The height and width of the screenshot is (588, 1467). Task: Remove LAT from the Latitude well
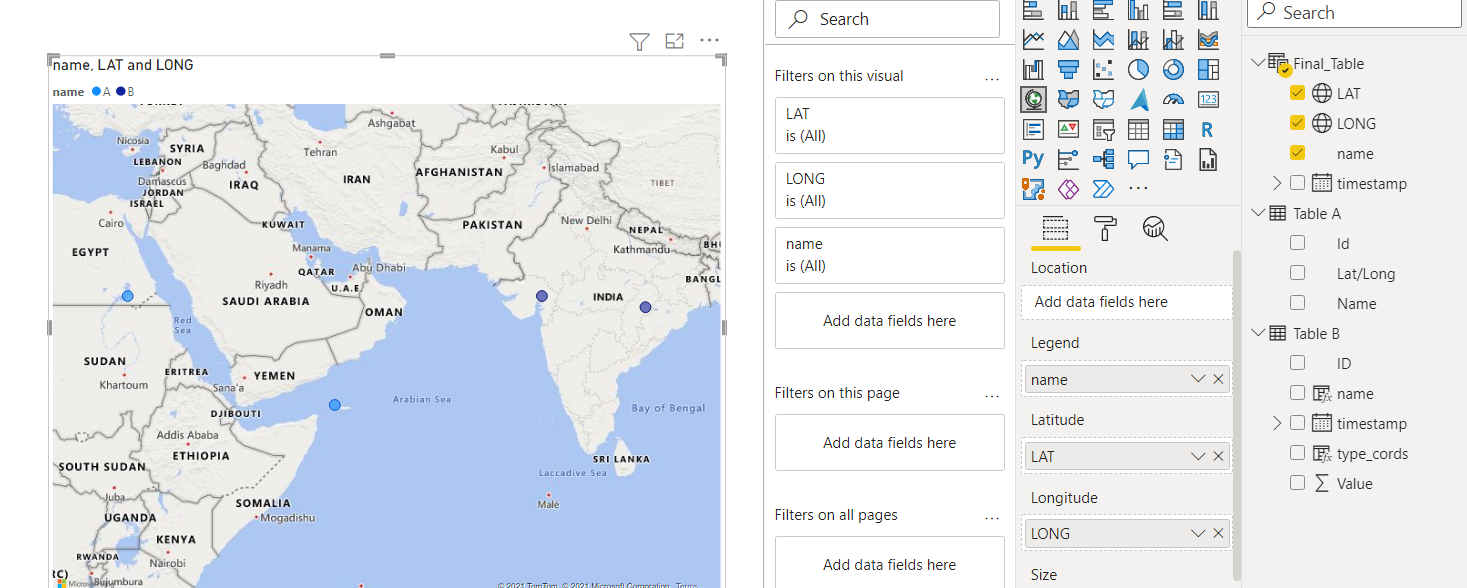(x=1218, y=456)
